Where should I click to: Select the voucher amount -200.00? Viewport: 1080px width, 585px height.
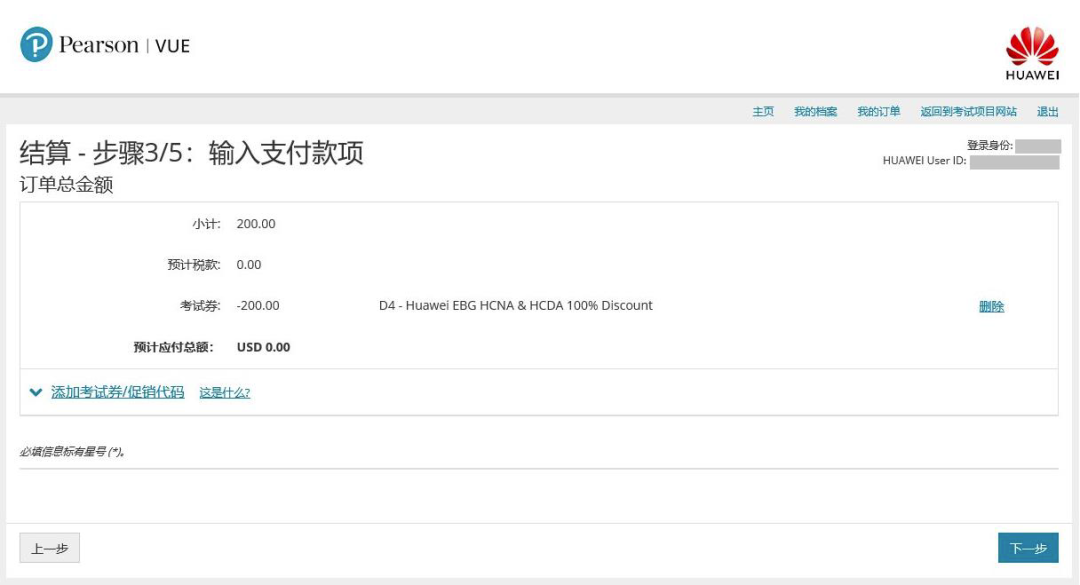(x=258, y=305)
